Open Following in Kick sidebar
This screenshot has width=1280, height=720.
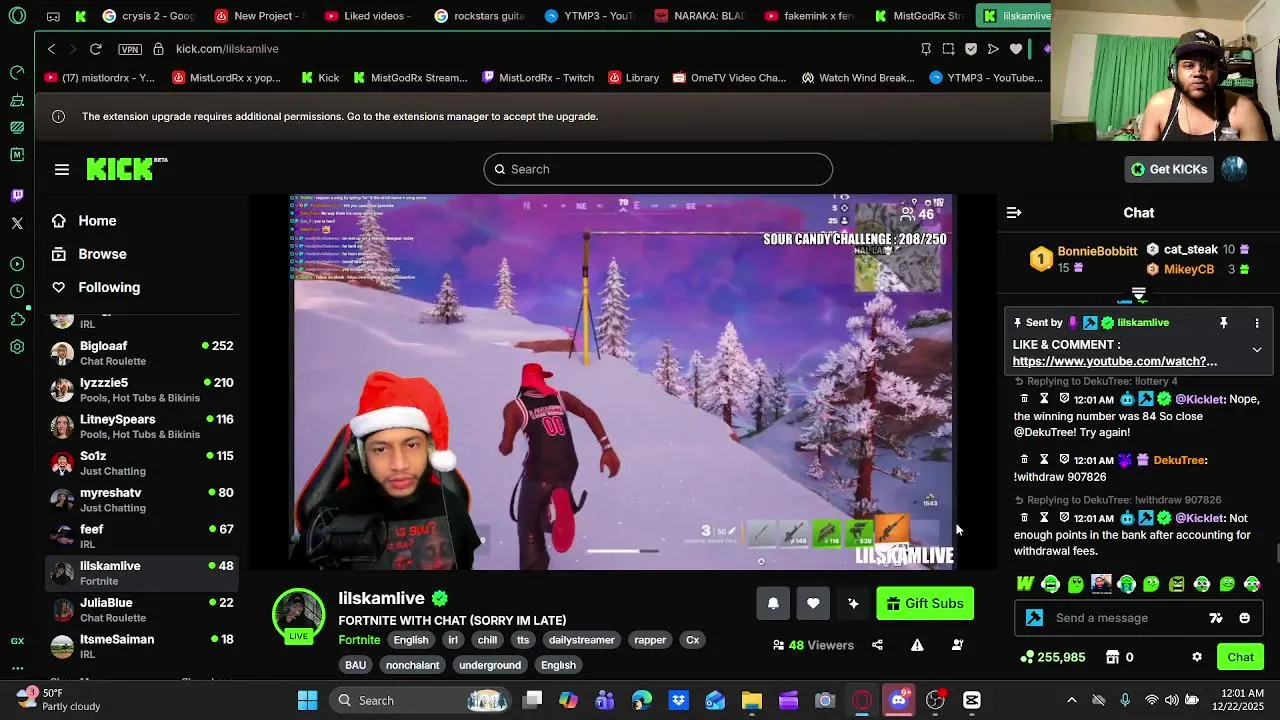(x=109, y=287)
